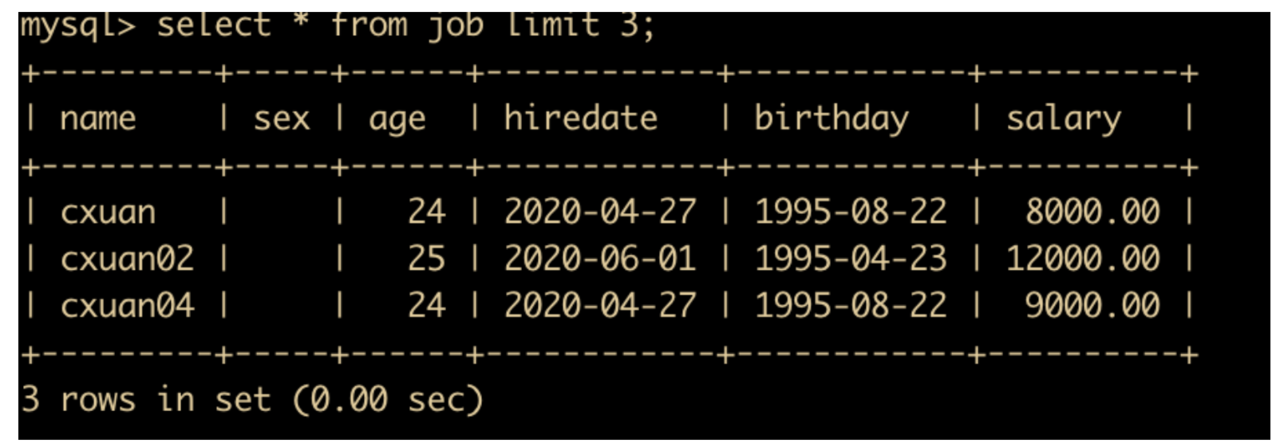This screenshot has height=447, width=1280.
Task: Click salary value 12000.00
Action: [1083, 258]
